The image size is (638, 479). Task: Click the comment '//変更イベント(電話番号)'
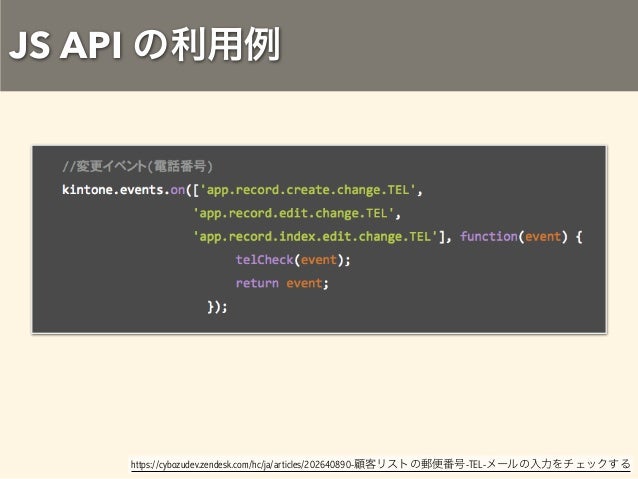tap(138, 166)
